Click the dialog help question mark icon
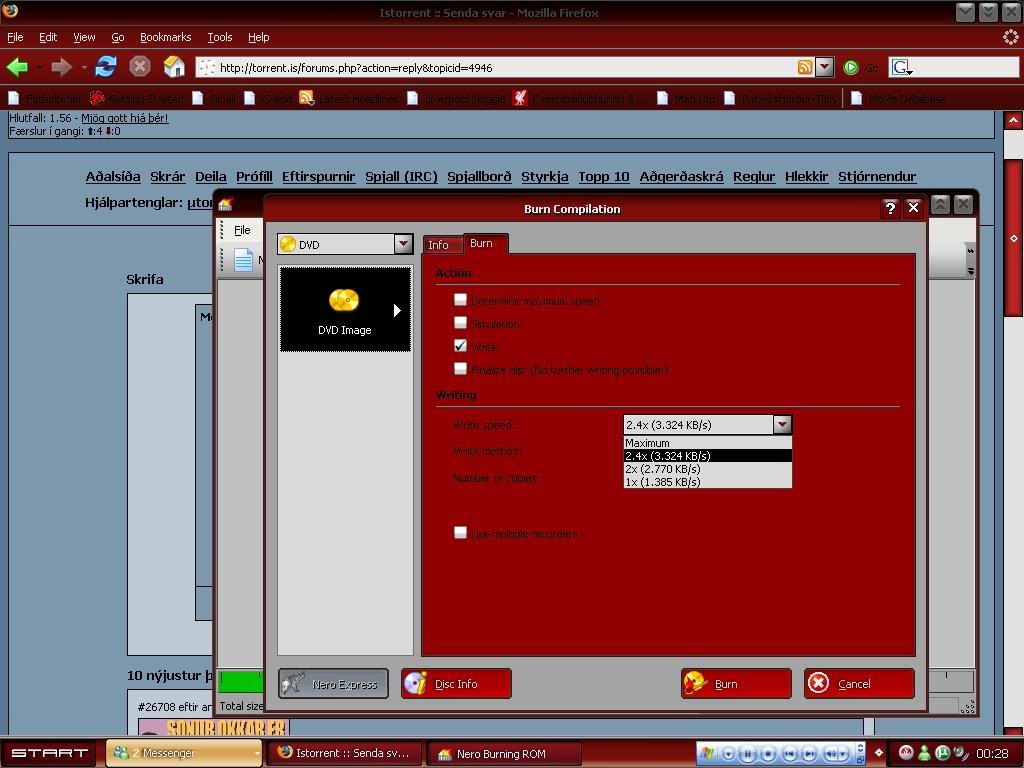Screen dimensions: 1024x768 889,208
